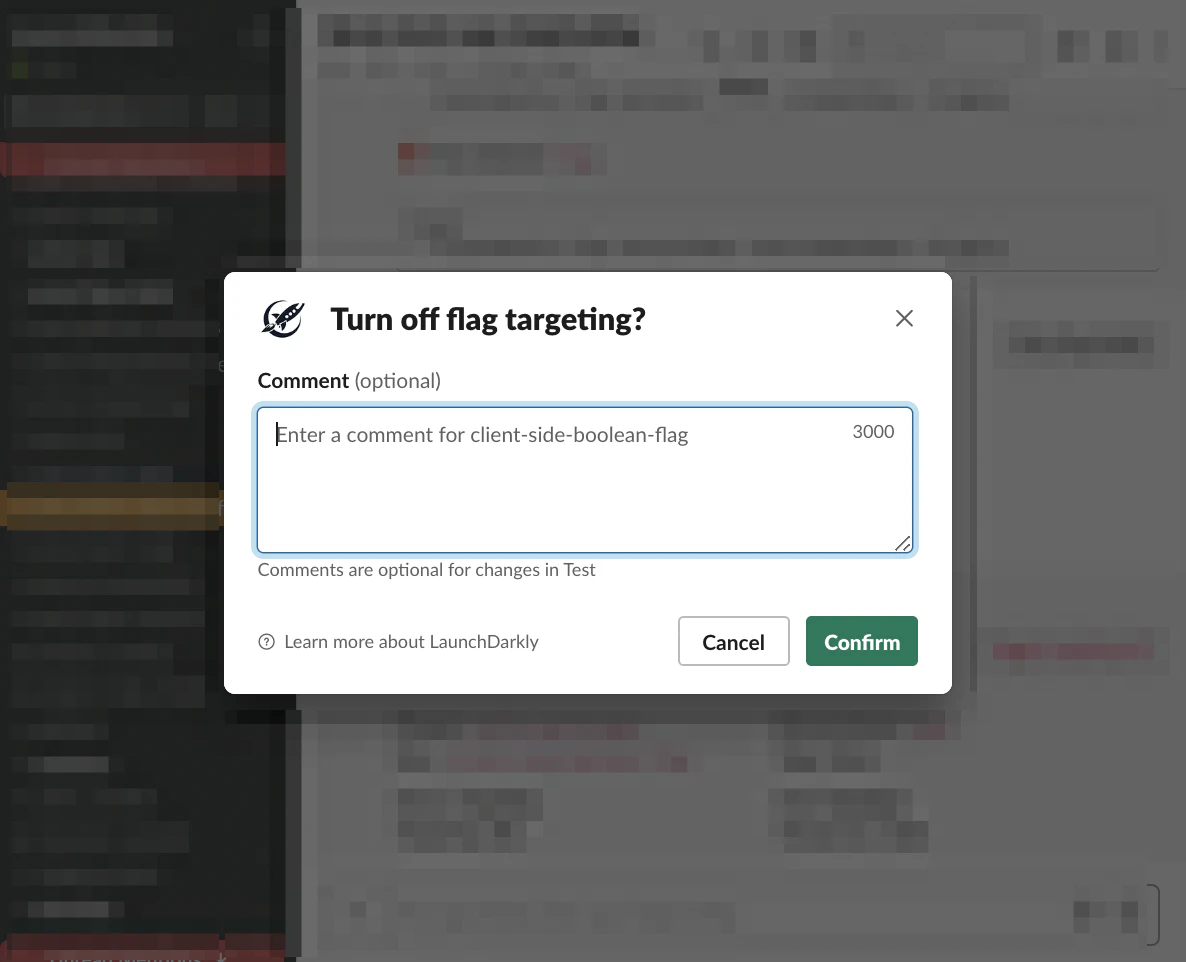Select the red highlighted sidebar row
Viewport: 1186px width, 962px height.
coord(144,160)
